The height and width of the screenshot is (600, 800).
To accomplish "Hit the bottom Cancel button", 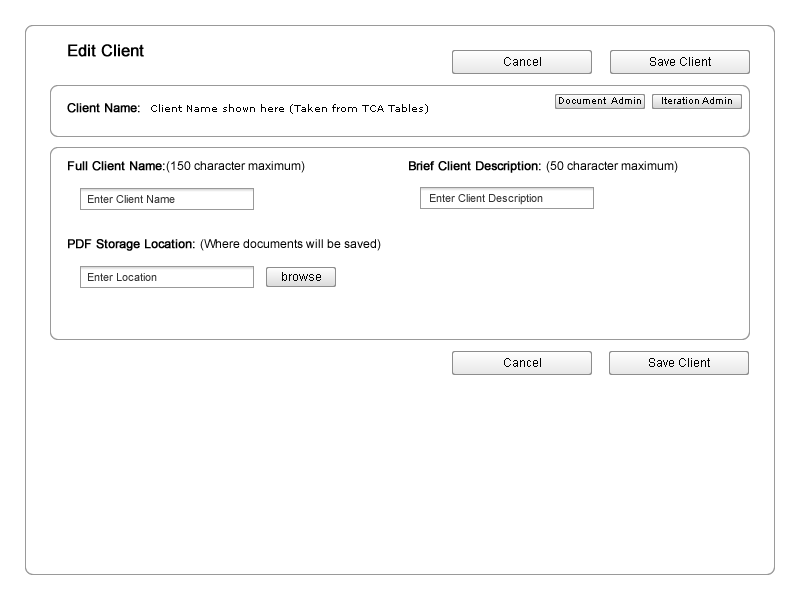I will coord(521,363).
